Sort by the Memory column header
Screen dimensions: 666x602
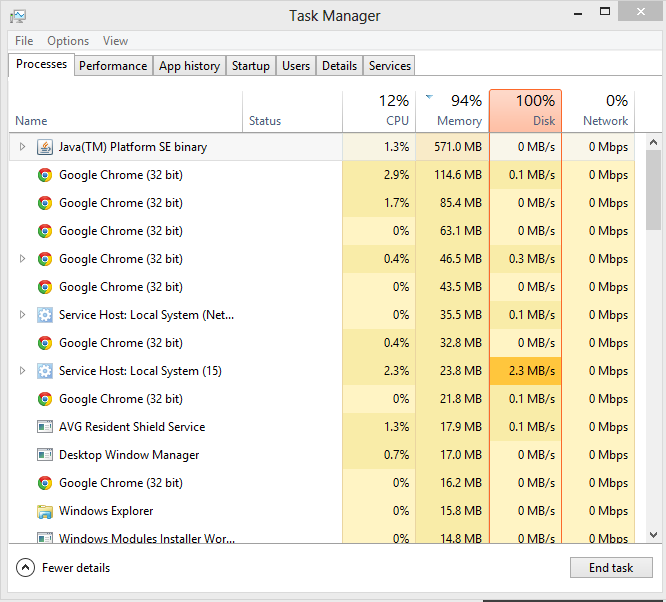coord(452,111)
